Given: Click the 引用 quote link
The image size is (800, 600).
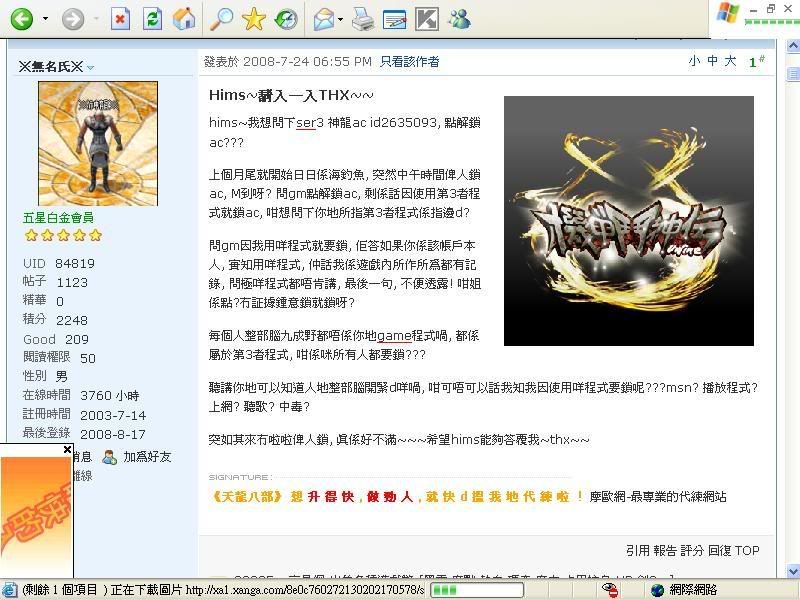Looking at the screenshot, I should [637, 551].
